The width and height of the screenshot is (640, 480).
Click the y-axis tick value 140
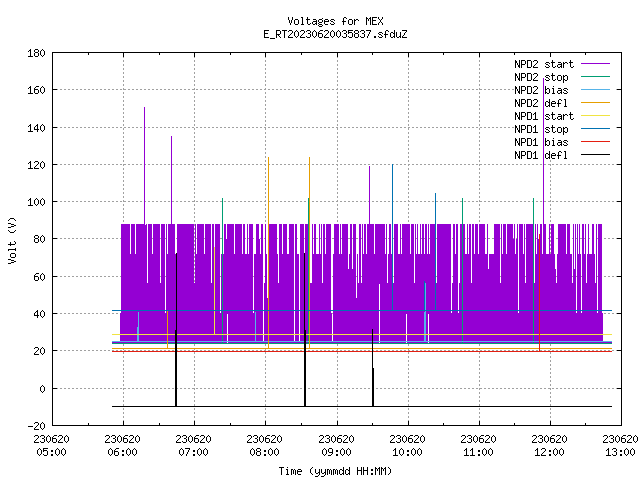pyautogui.click(x=36, y=128)
